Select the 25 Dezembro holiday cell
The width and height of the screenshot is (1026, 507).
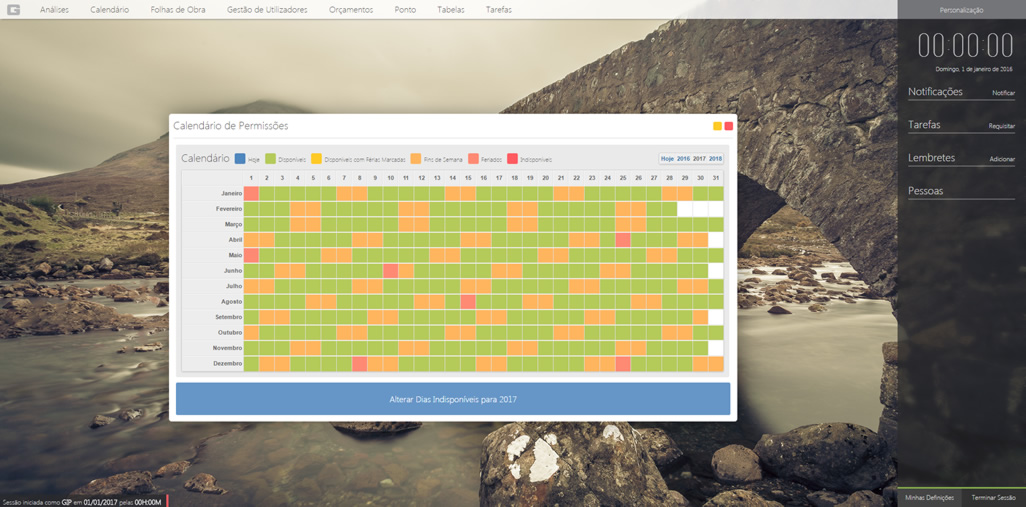pos(623,364)
